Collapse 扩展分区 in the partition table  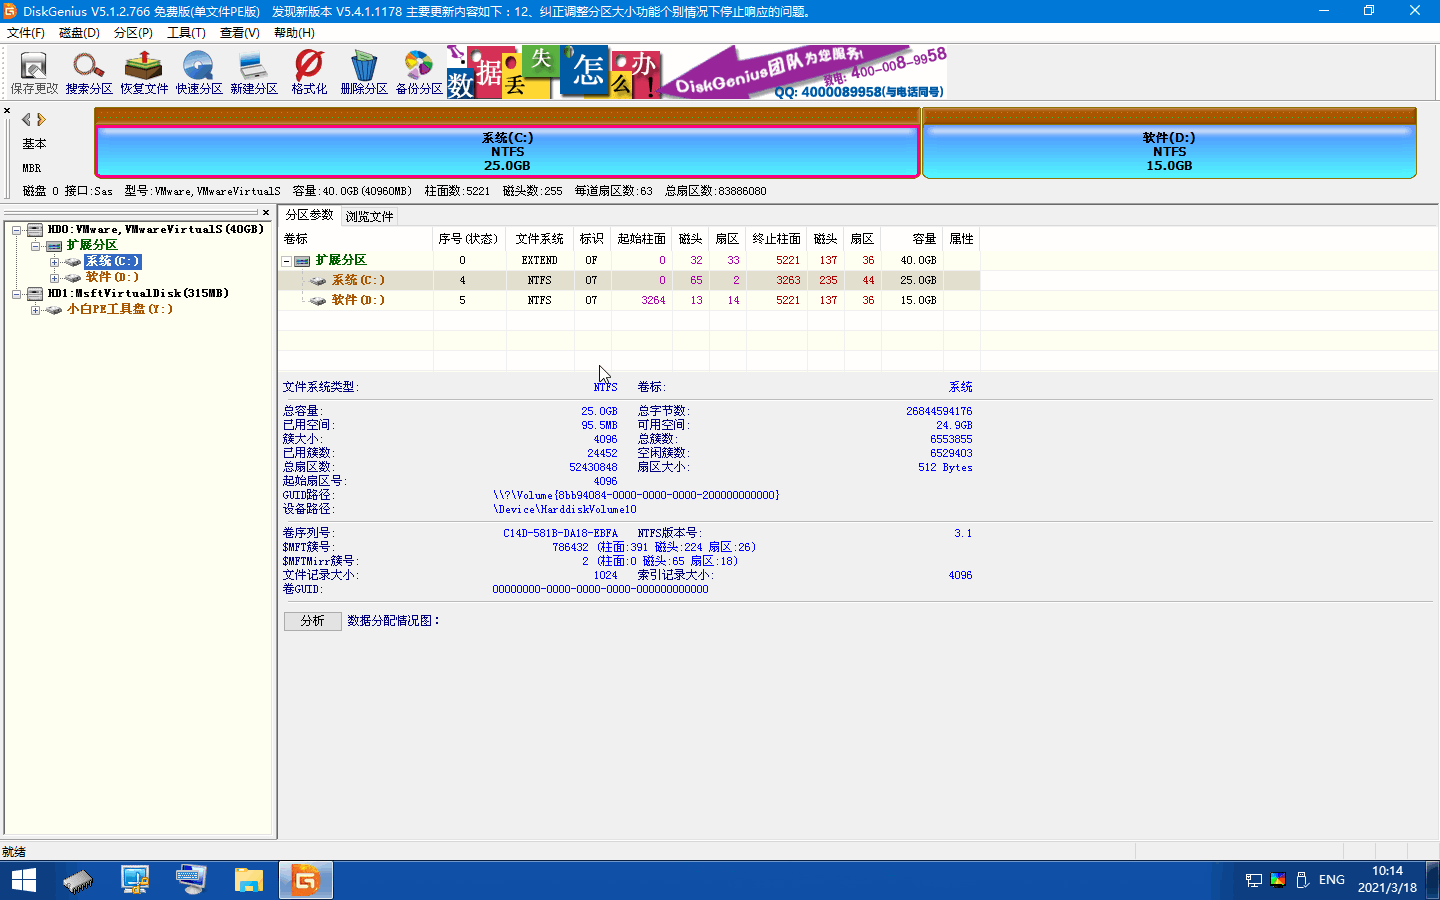tap(287, 261)
